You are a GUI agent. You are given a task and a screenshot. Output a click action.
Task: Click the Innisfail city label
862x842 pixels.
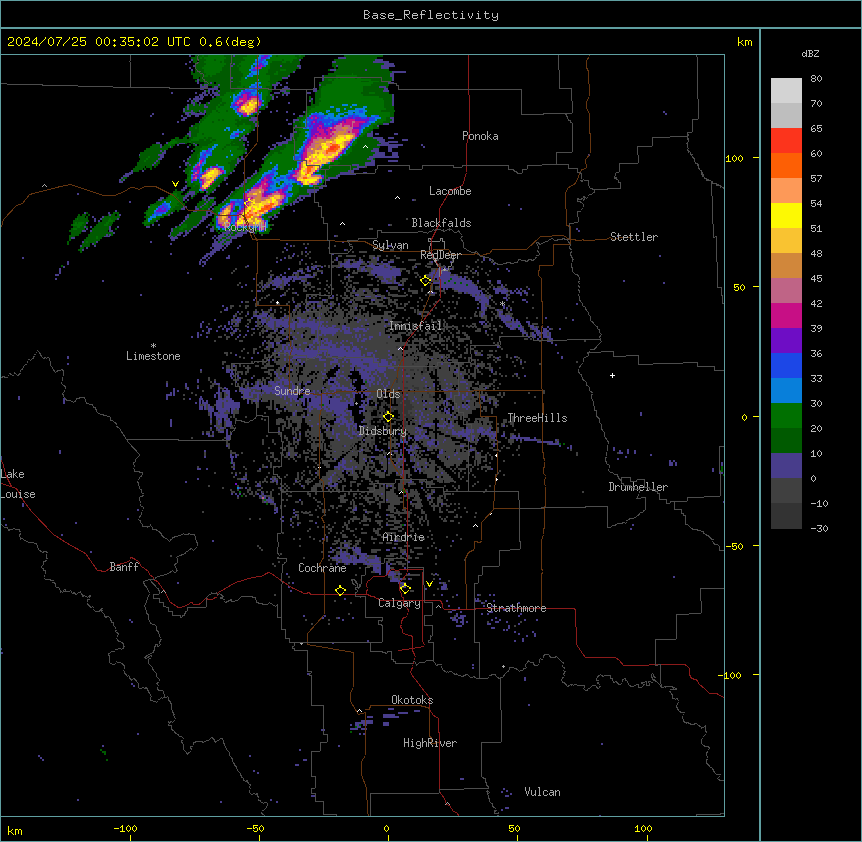(x=415, y=326)
